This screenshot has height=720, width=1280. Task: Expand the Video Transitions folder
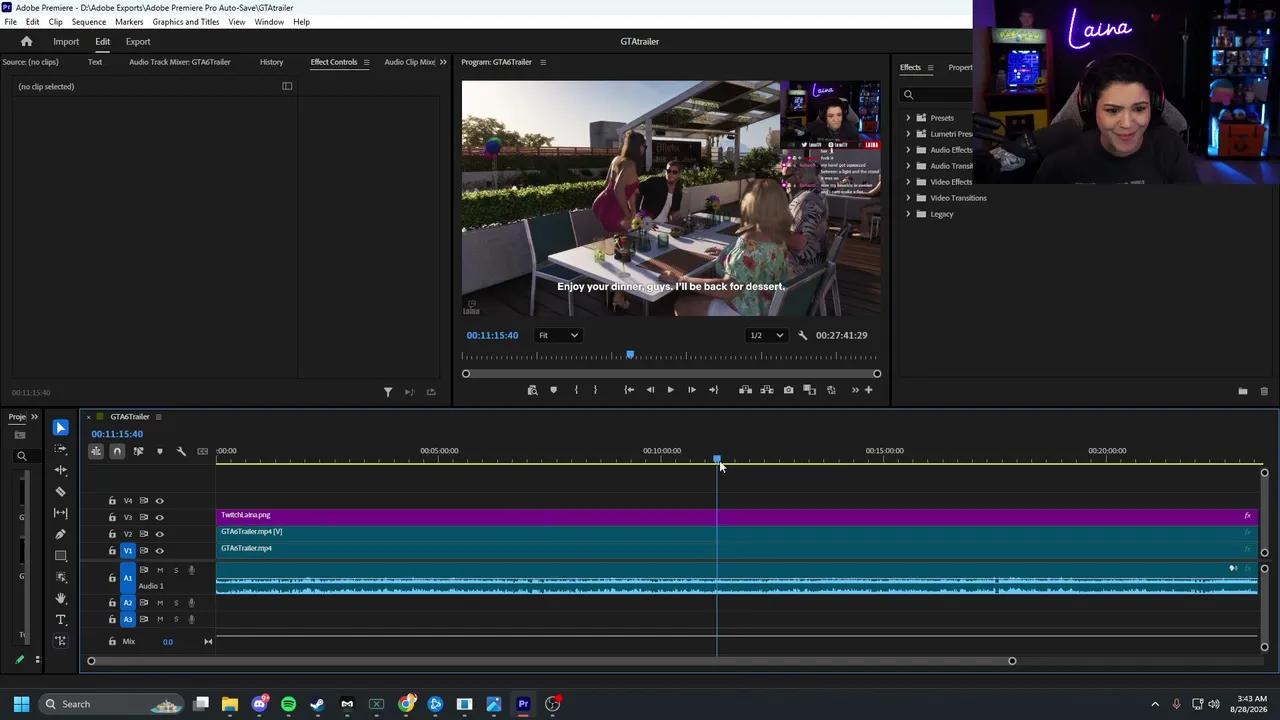(x=908, y=198)
